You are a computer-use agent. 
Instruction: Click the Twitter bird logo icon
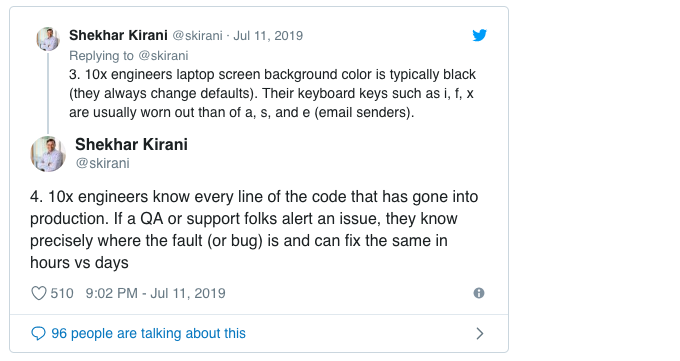click(x=479, y=35)
